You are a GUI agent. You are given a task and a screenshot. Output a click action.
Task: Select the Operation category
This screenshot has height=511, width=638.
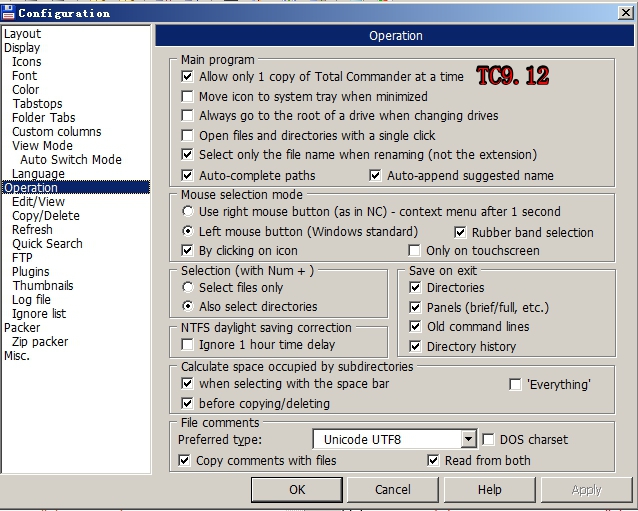coord(76,188)
